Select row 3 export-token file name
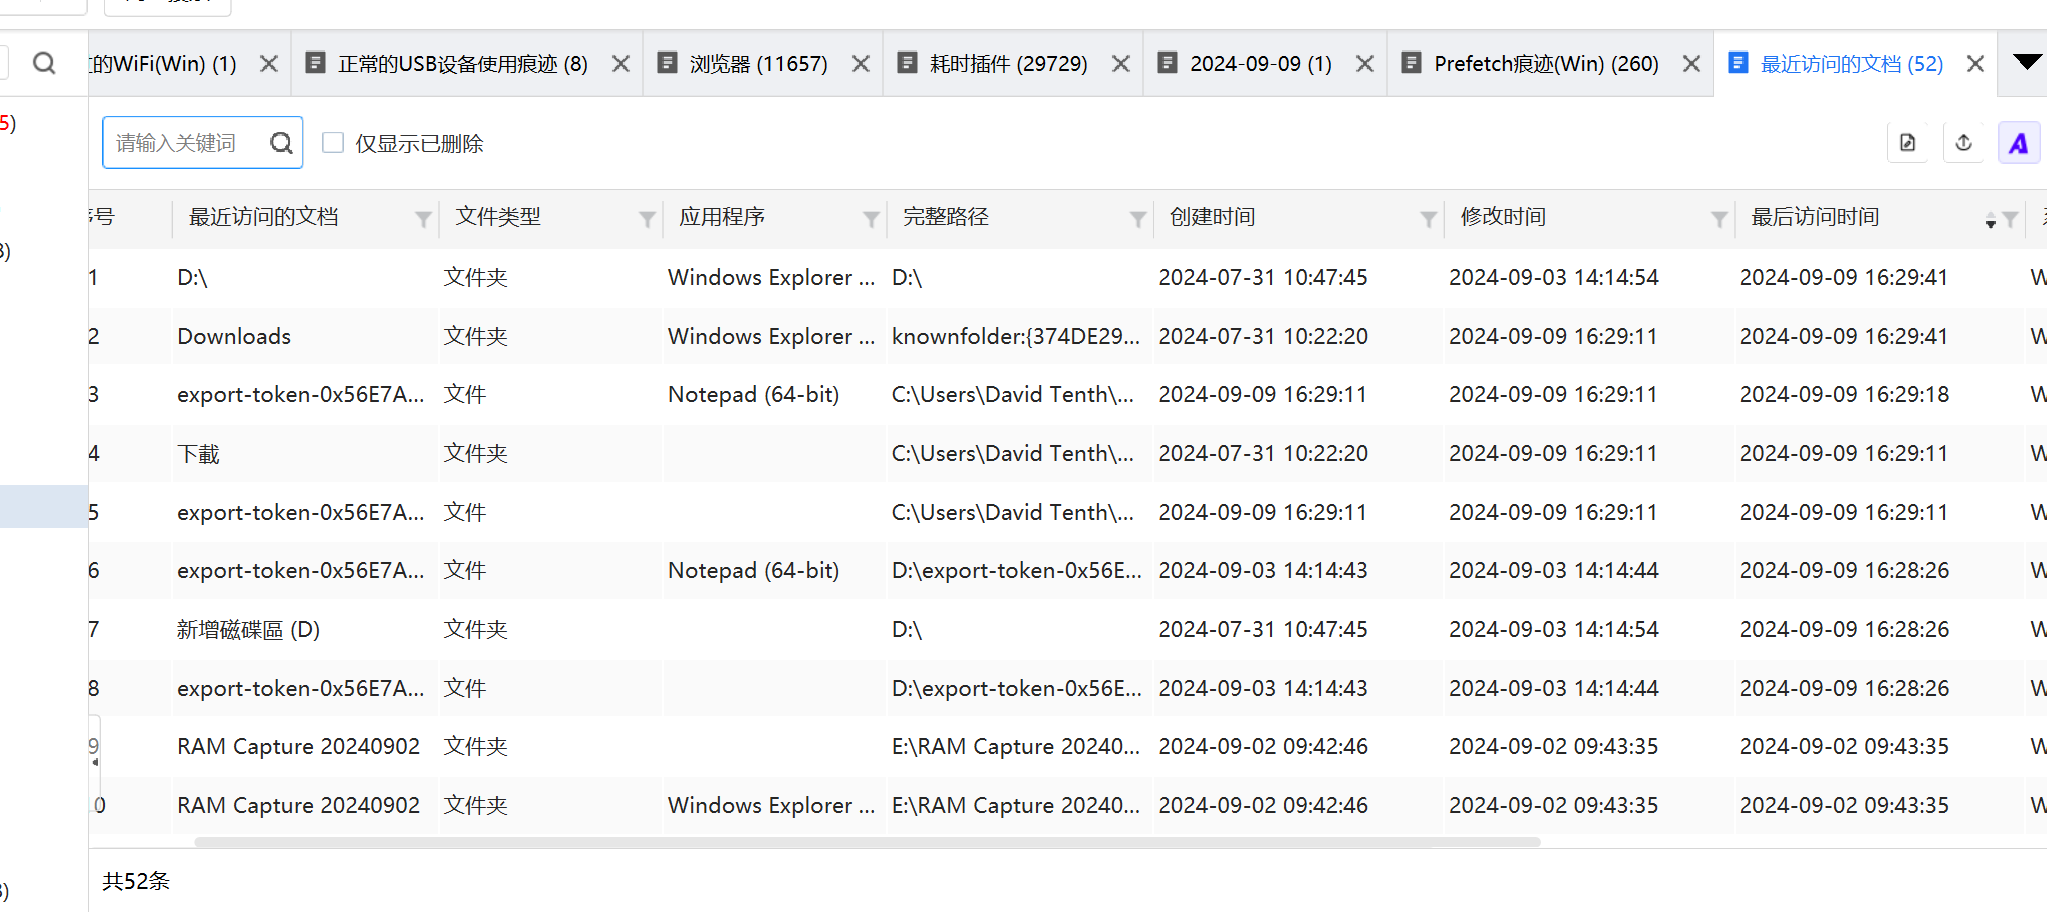Image resolution: width=2047 pixels, height=912 pixels. [301, 394]
